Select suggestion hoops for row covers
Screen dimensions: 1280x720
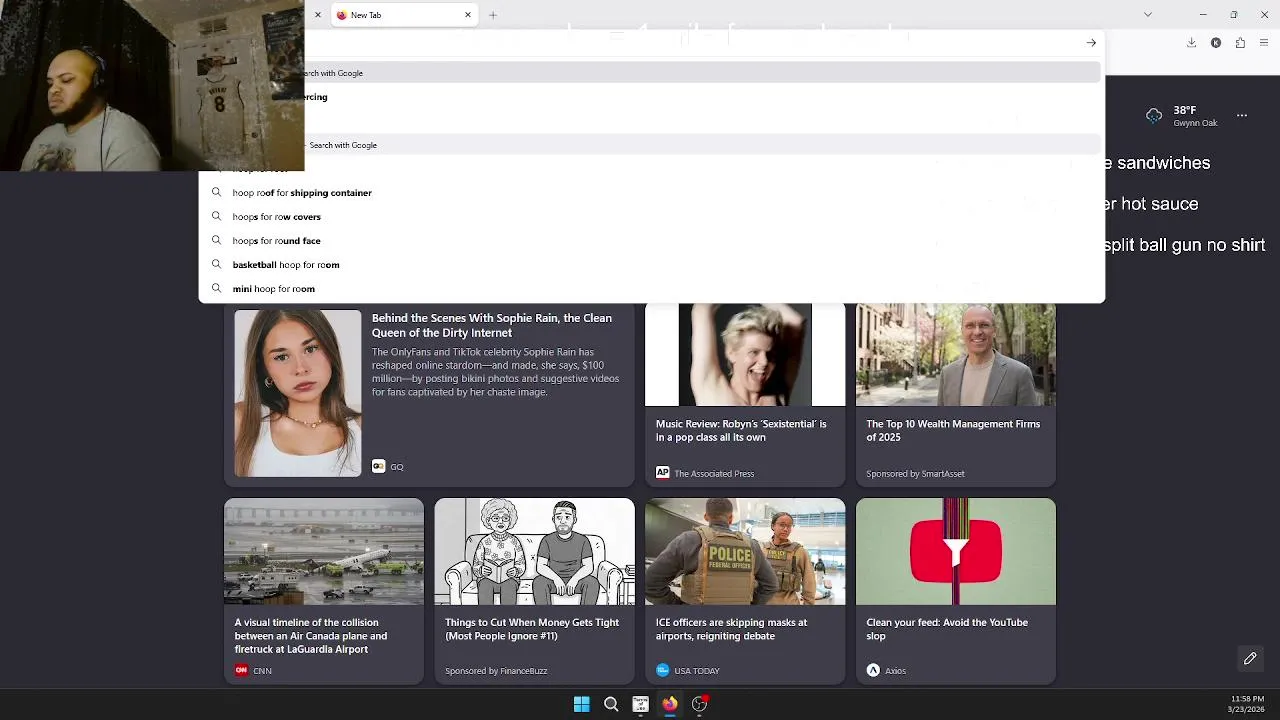coord(652,217)
